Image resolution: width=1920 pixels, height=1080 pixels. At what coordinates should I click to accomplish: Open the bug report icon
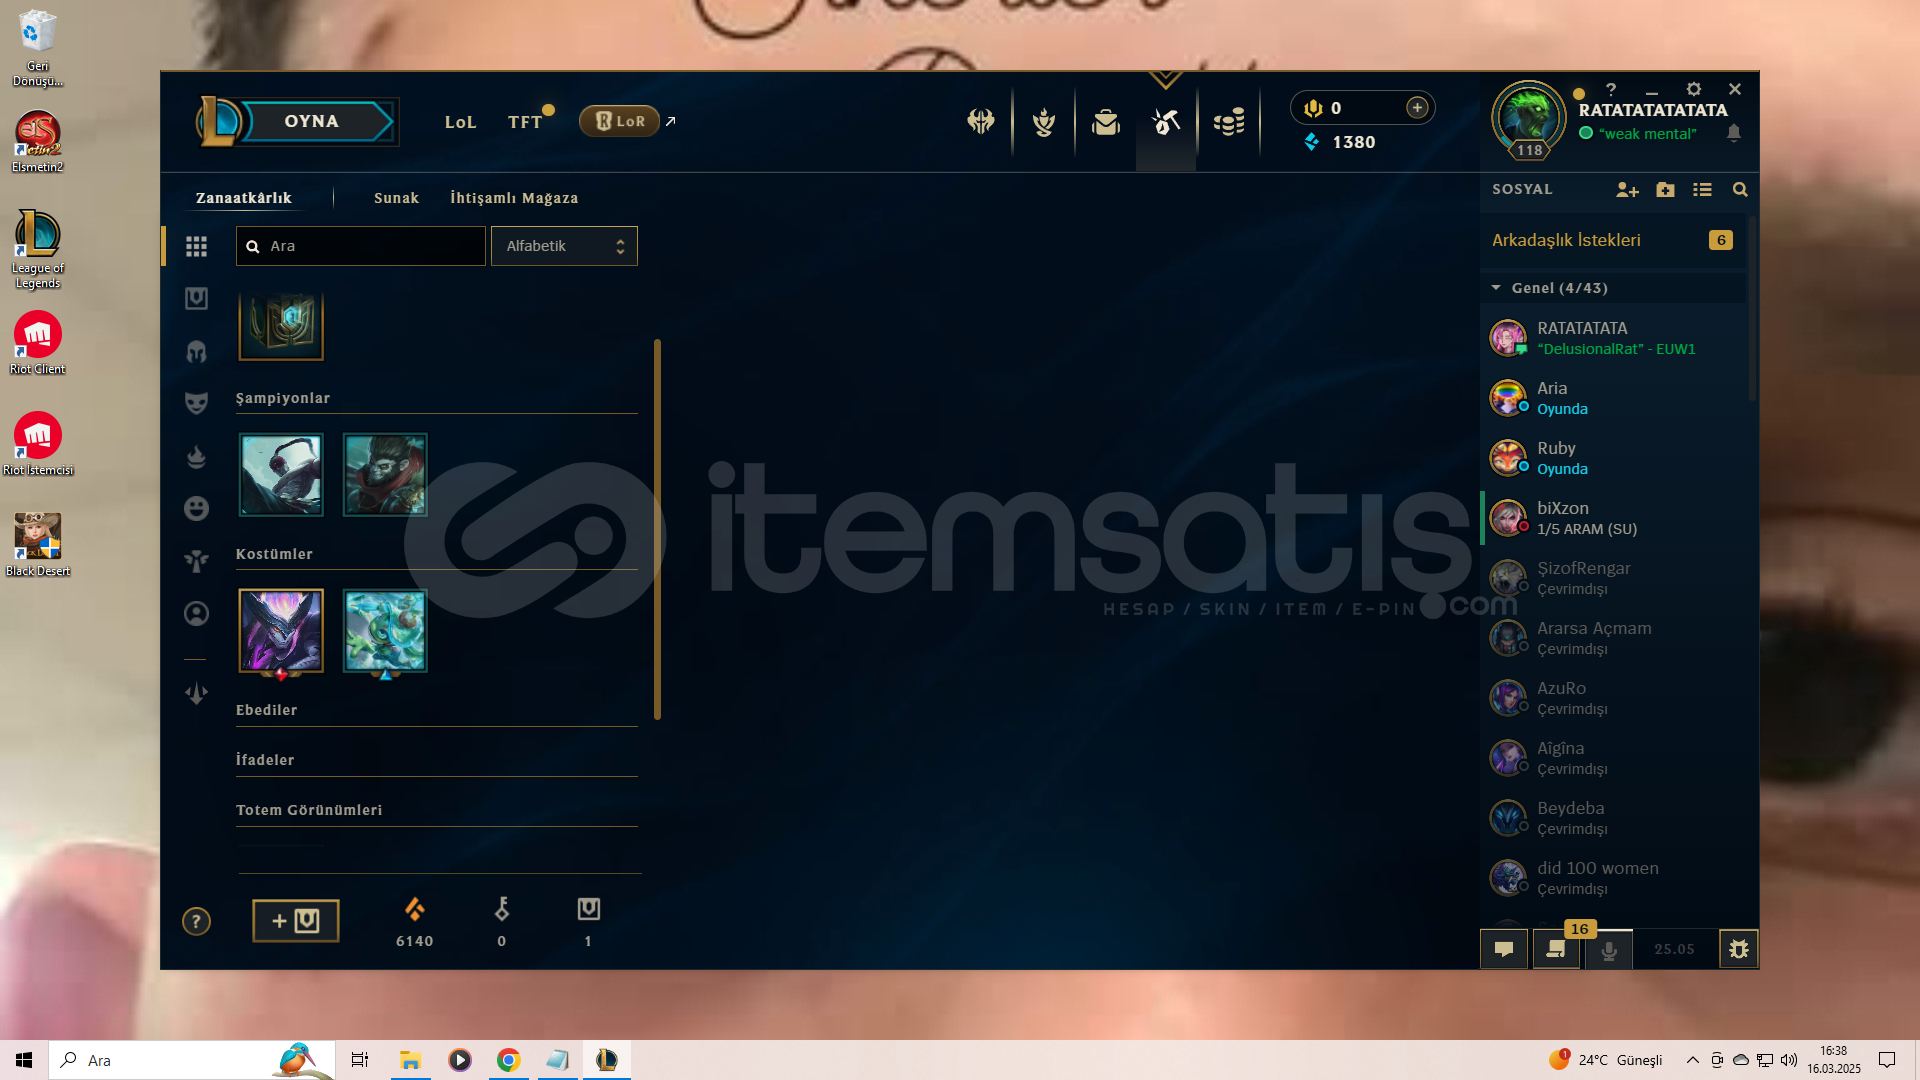pyautogui.click(x=1739, y=949)
